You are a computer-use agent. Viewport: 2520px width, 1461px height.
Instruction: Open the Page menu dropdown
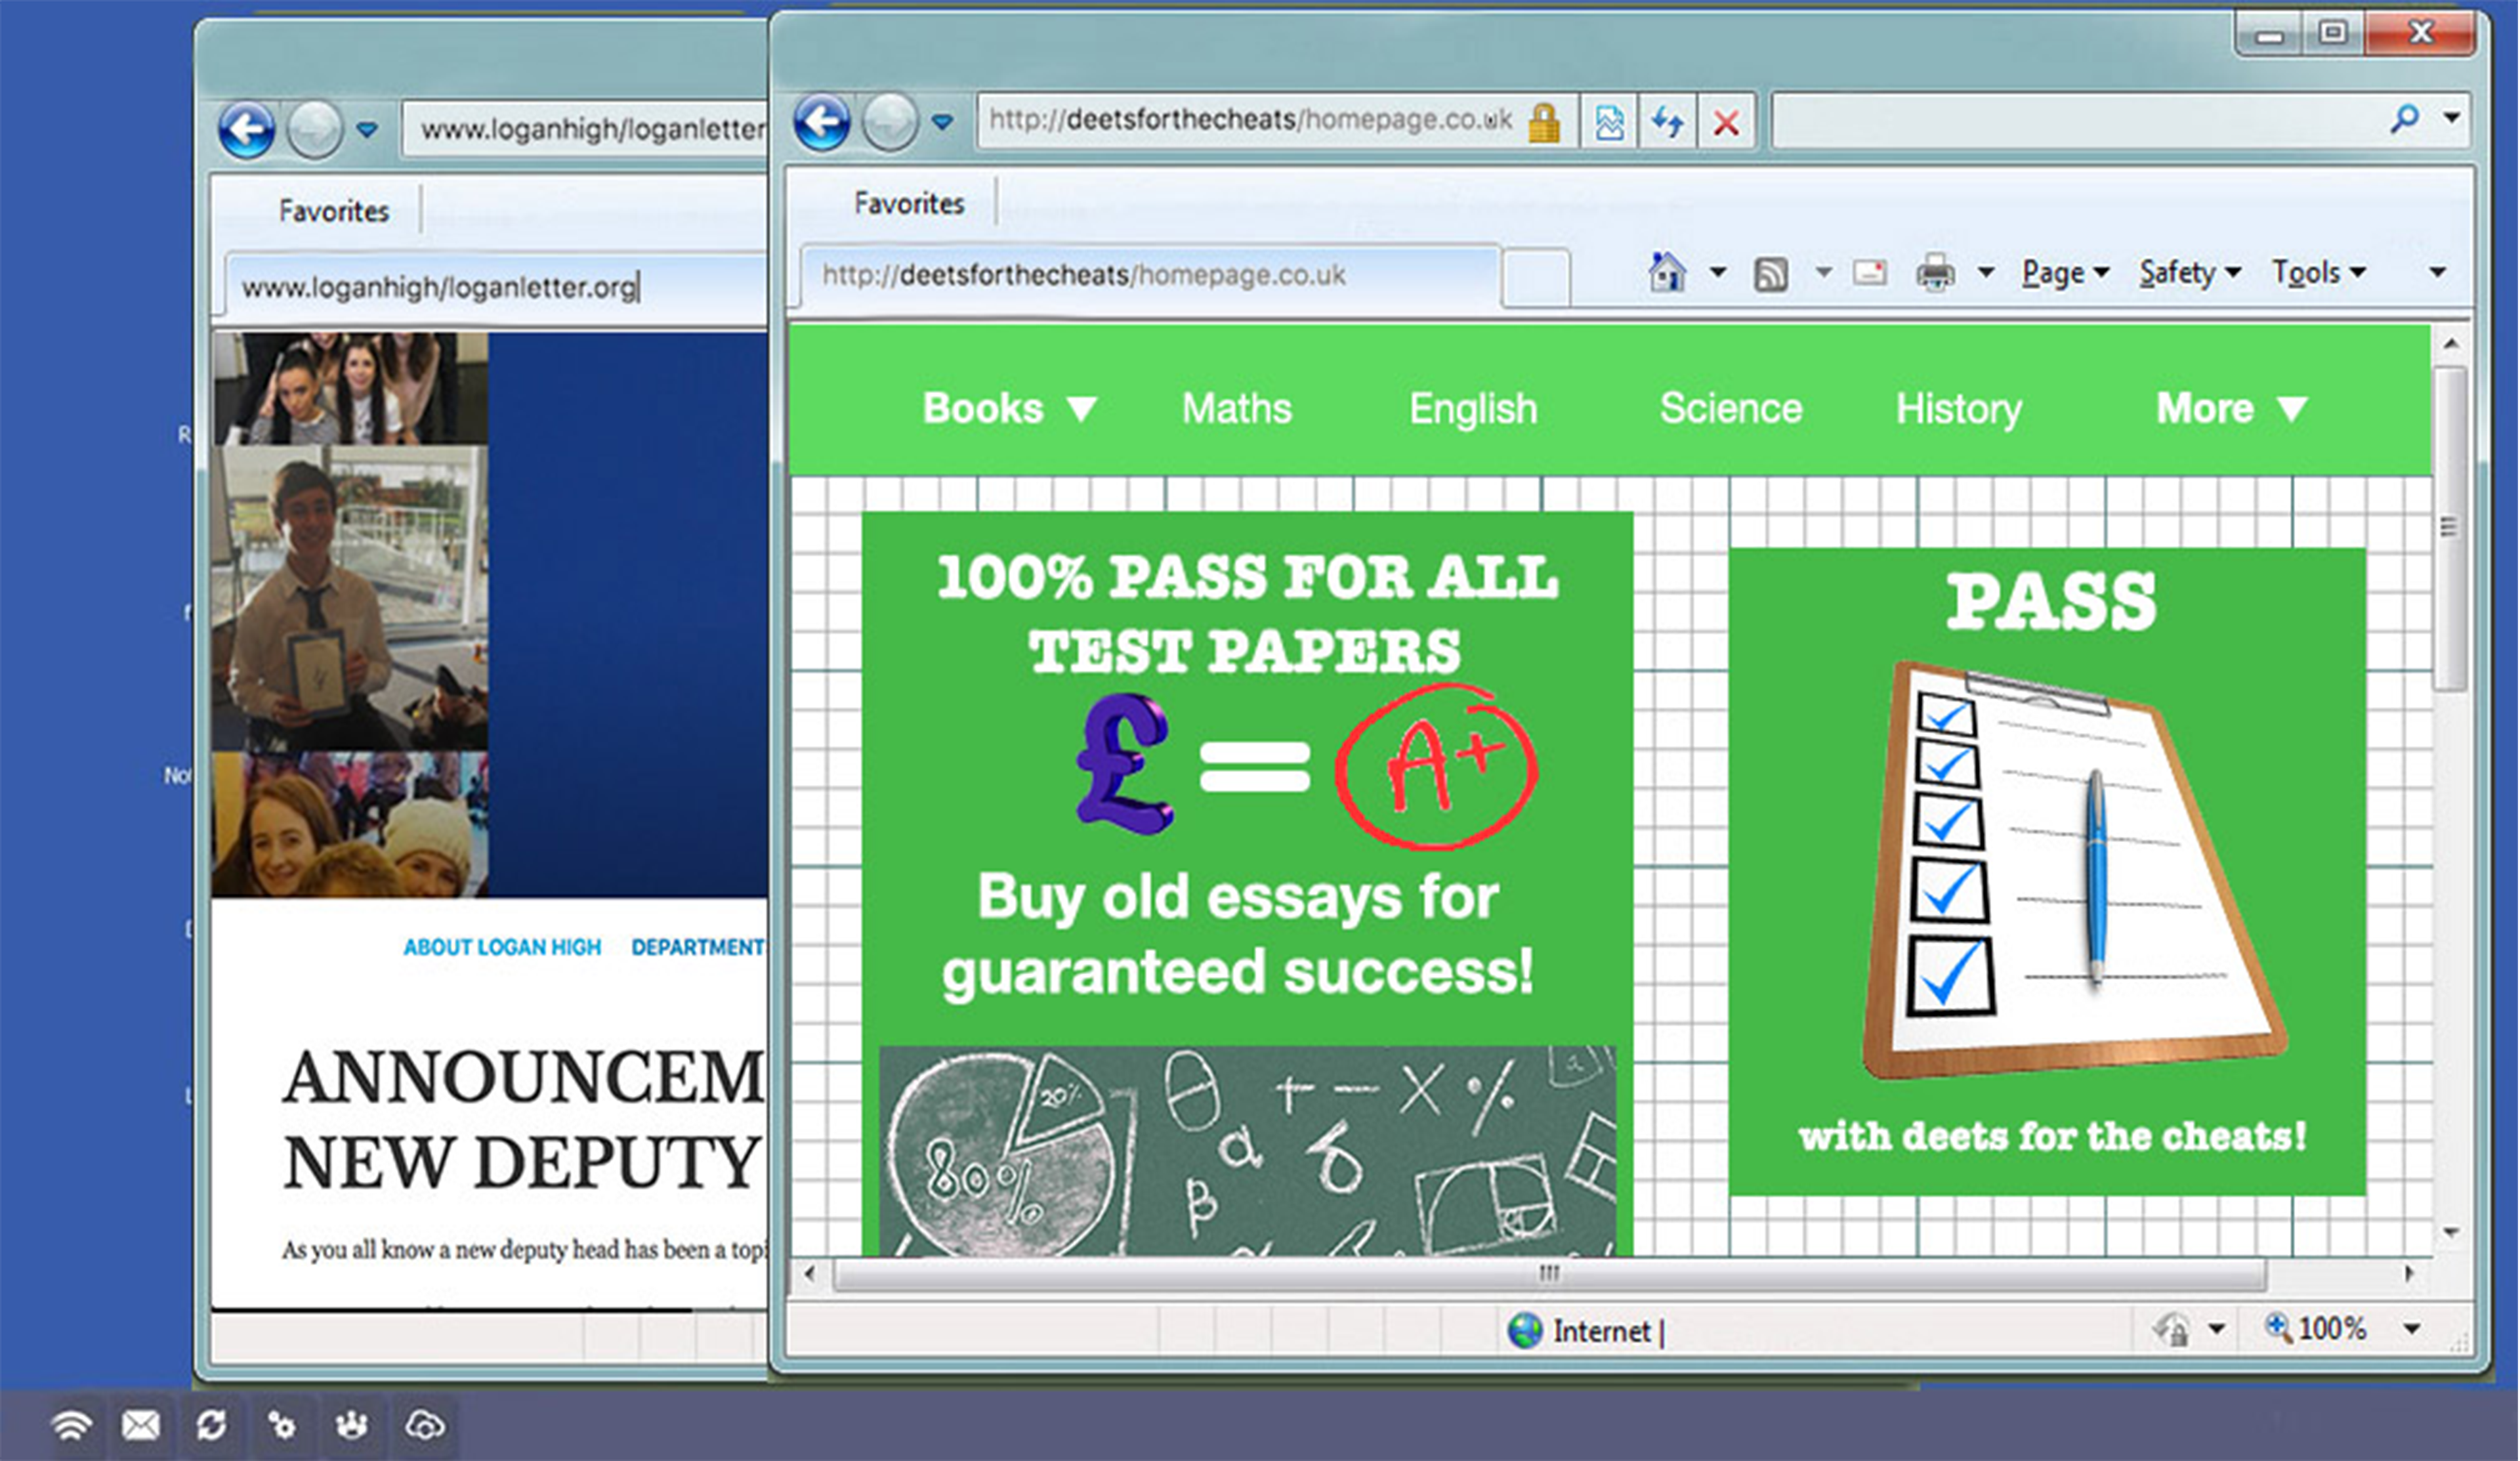click(x=2065, y=272)
